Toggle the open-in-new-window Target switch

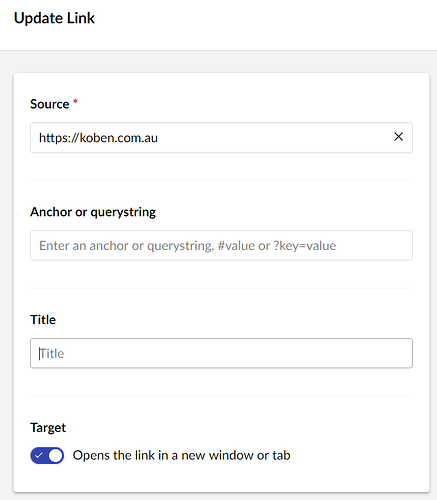(x=47, y=455)
